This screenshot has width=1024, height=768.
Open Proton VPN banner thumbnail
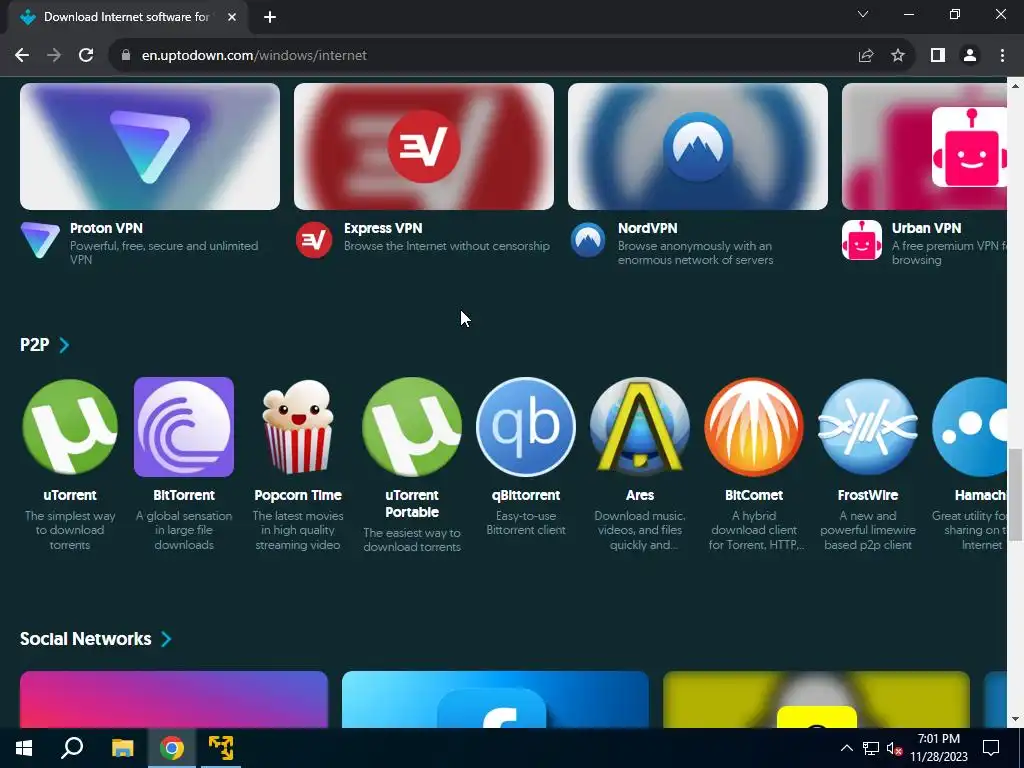pos(150,146)
